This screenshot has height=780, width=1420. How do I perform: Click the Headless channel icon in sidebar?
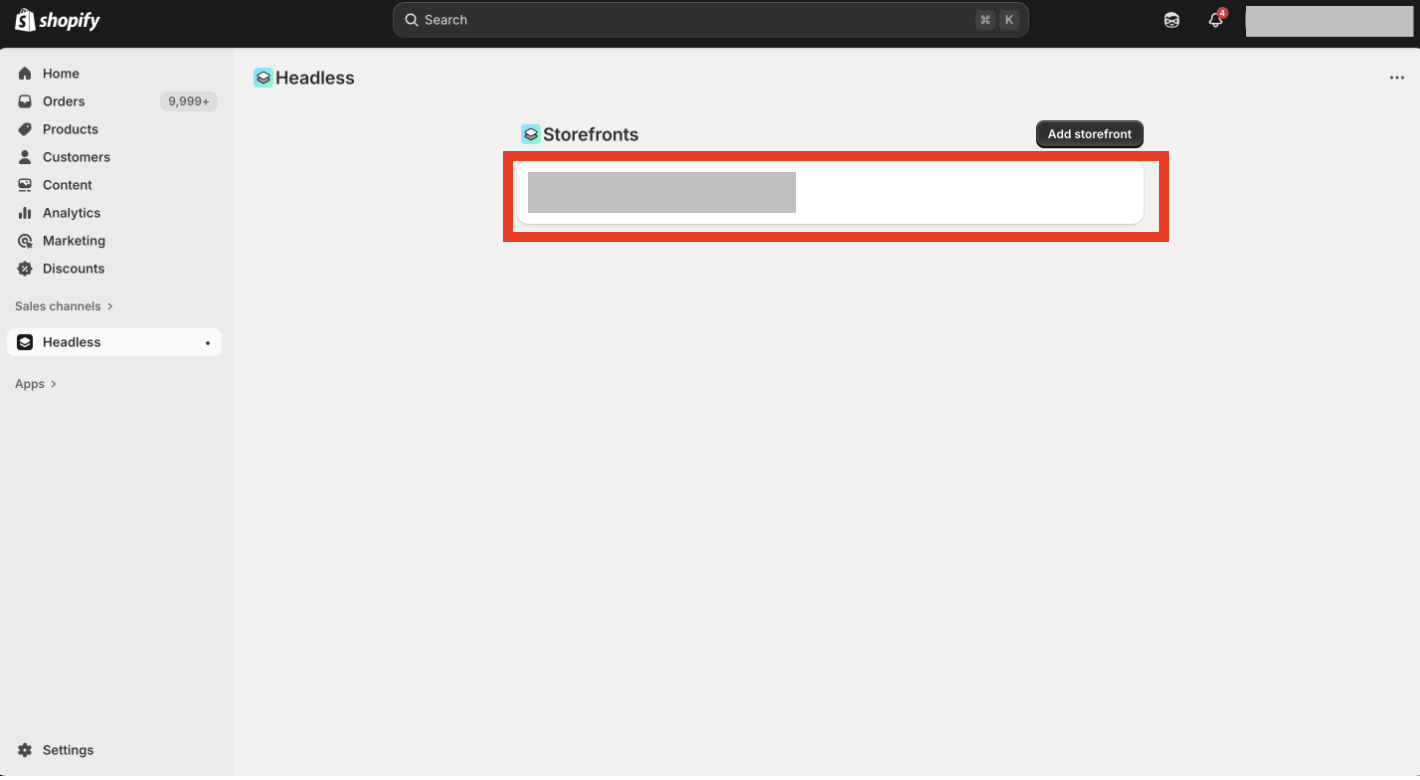25,343
